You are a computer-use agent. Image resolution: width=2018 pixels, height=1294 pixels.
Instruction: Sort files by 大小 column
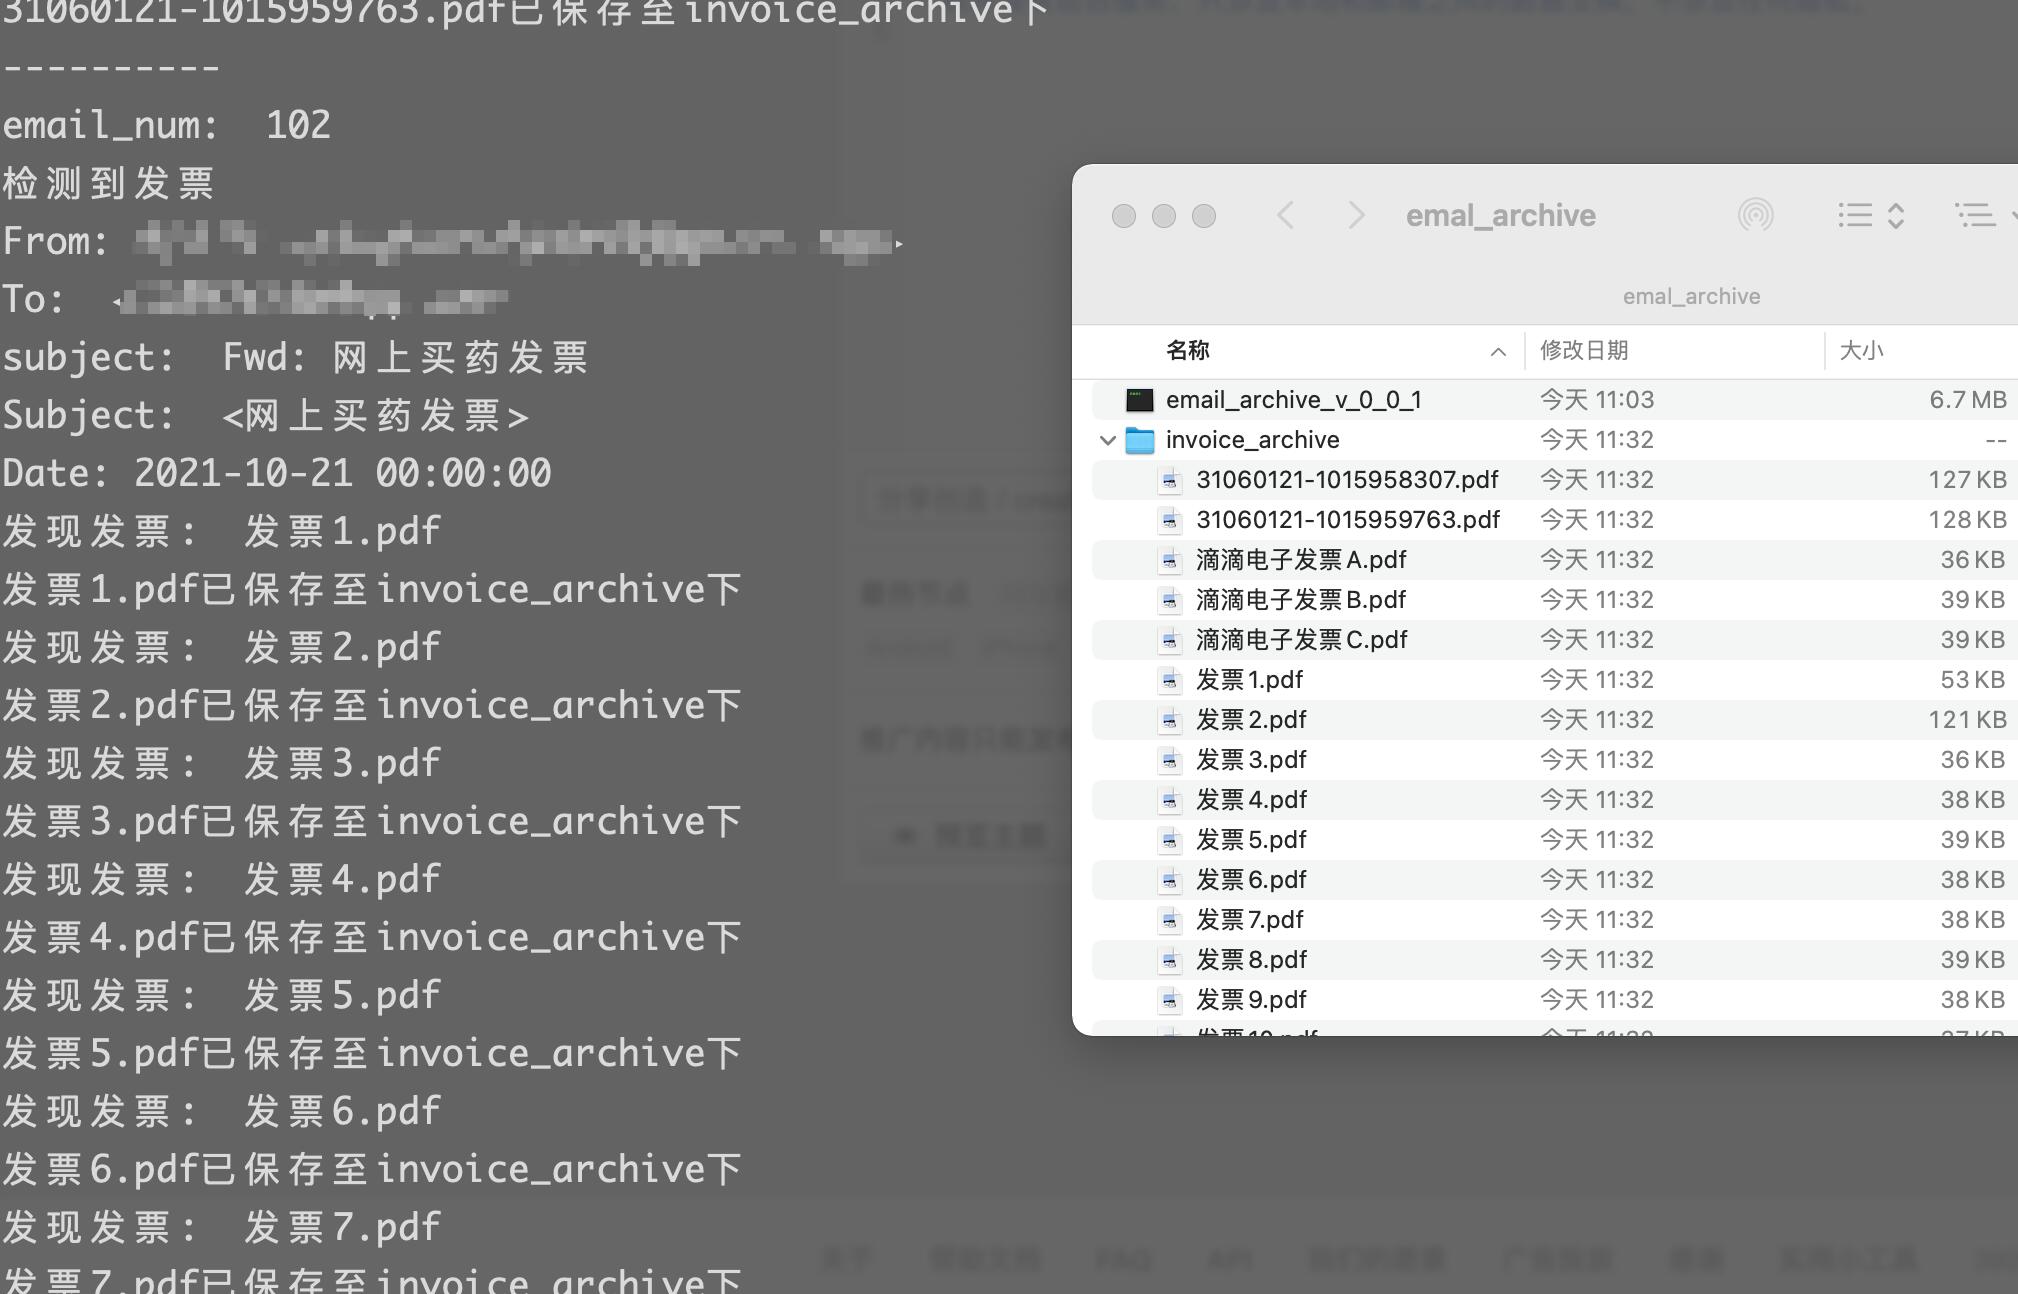pos(1861,350)
